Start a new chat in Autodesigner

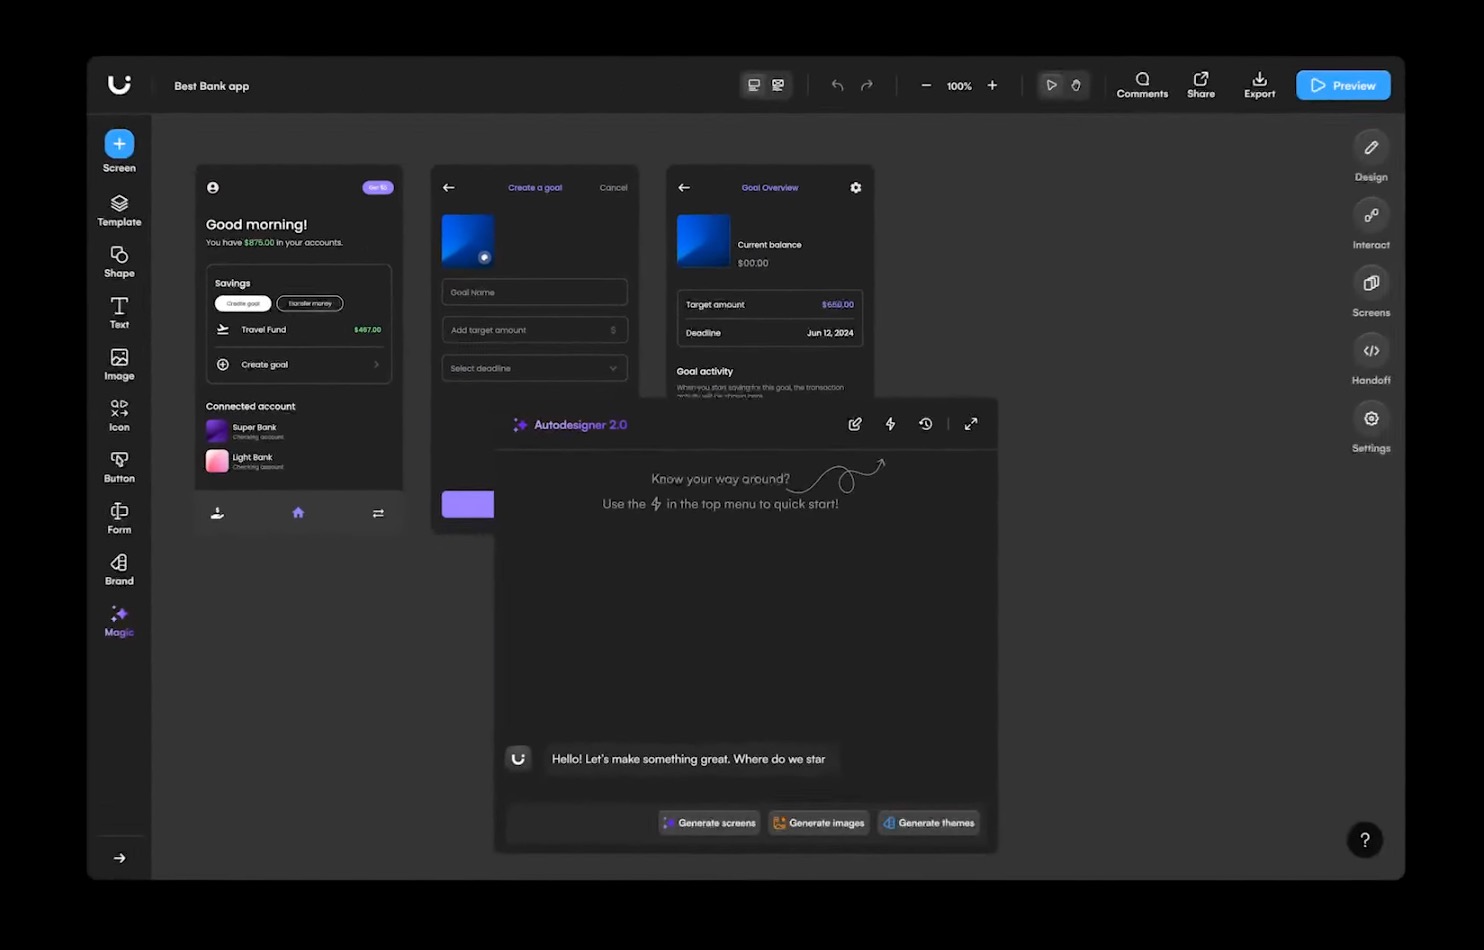pyautogui.click(x=855, y=424)
